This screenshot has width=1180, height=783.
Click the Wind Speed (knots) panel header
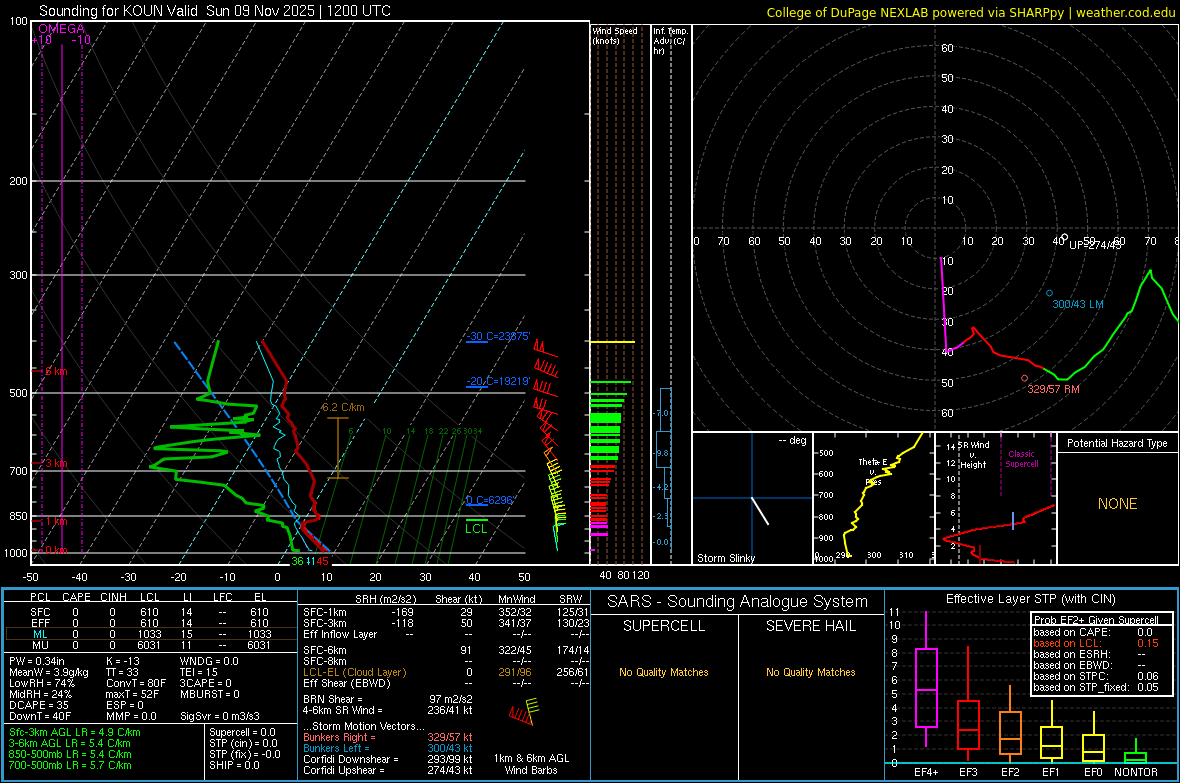(x=615, y=36)
